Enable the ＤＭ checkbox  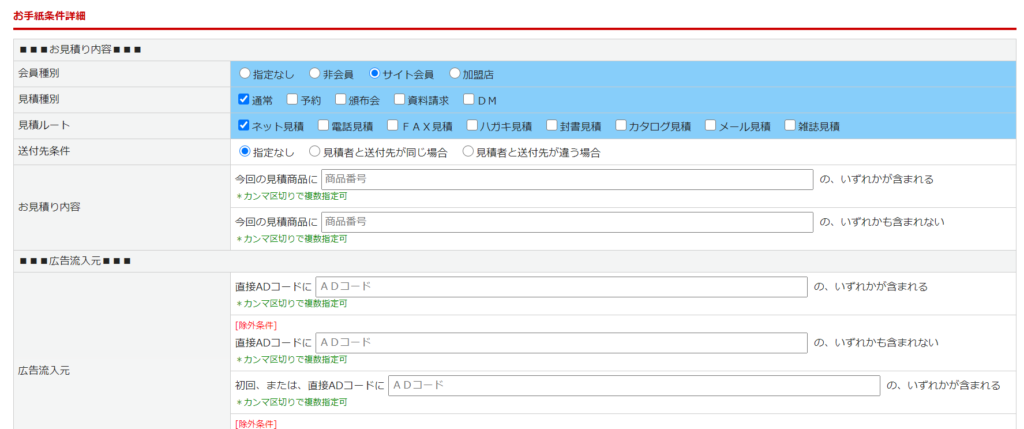pyautogui.click(x=468, y=100)
